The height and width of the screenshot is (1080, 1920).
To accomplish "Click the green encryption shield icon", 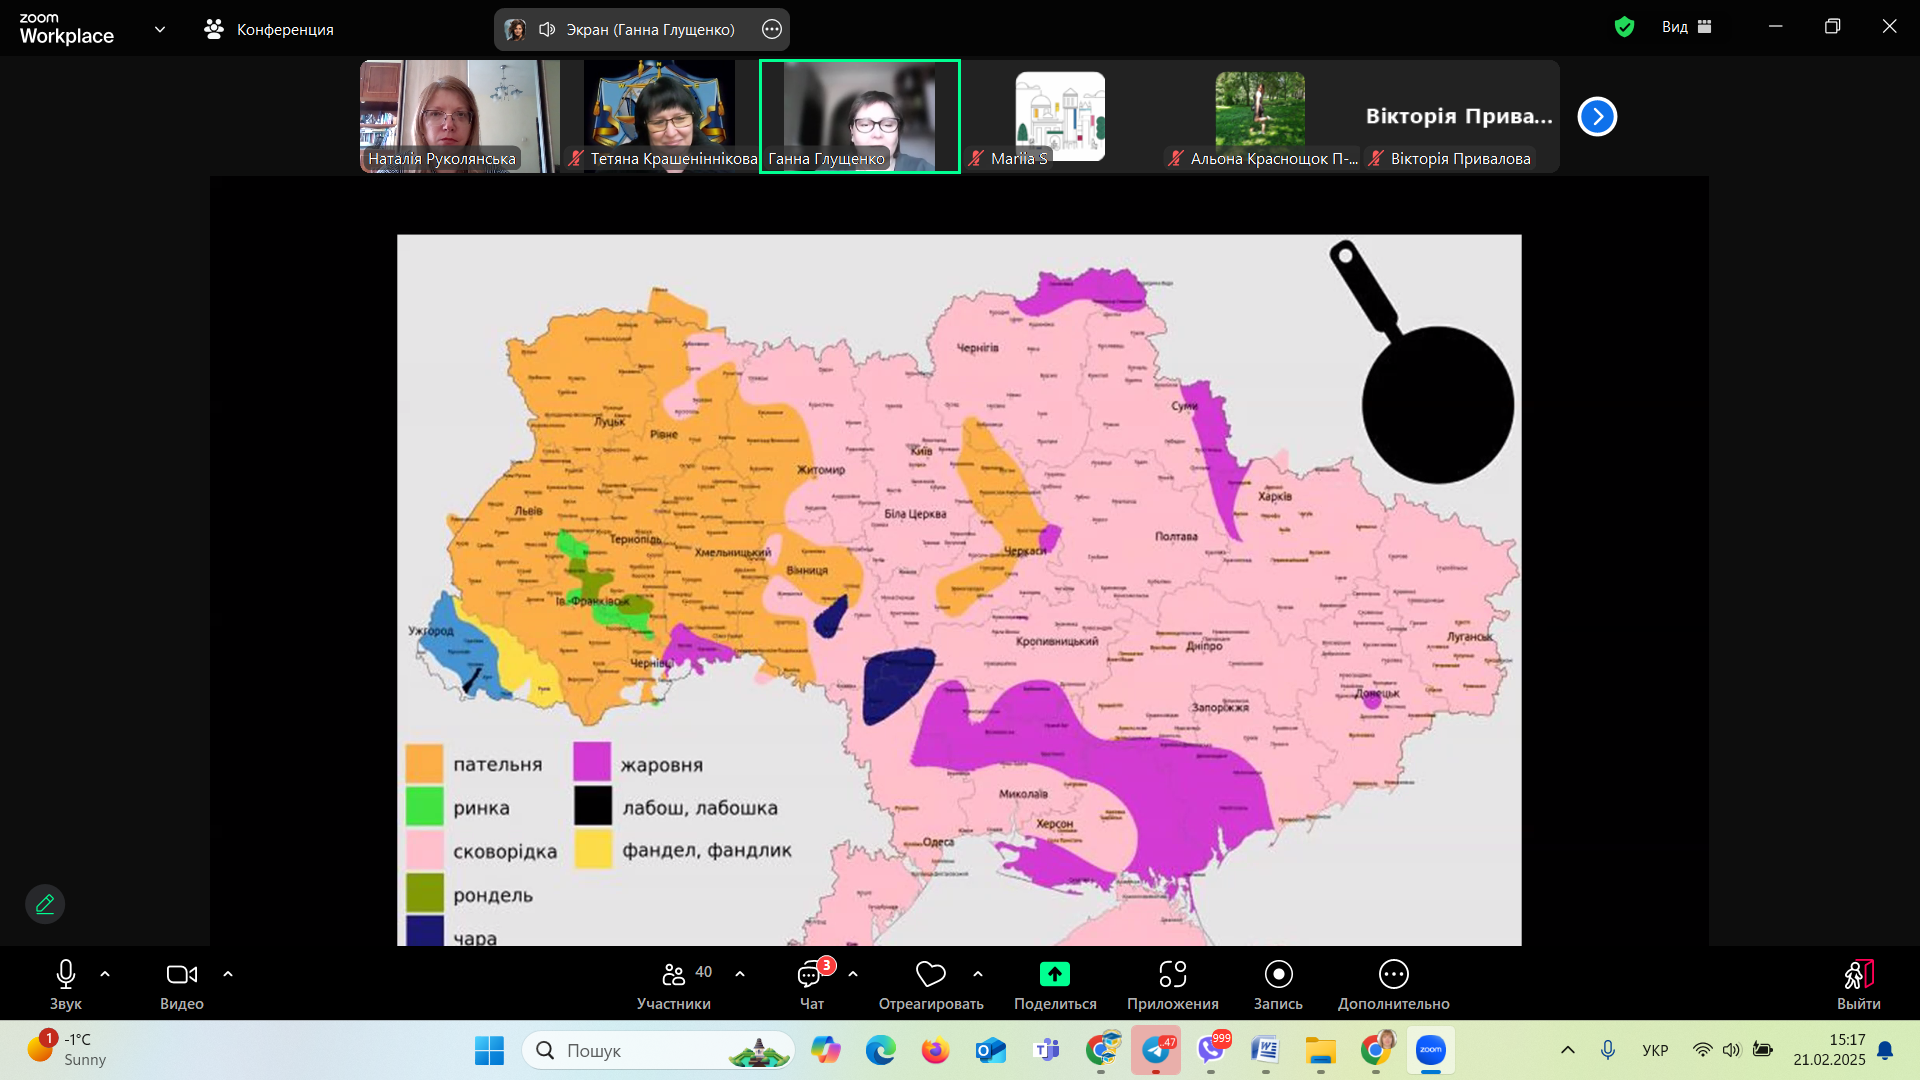I will click(x=1624, y=27).
